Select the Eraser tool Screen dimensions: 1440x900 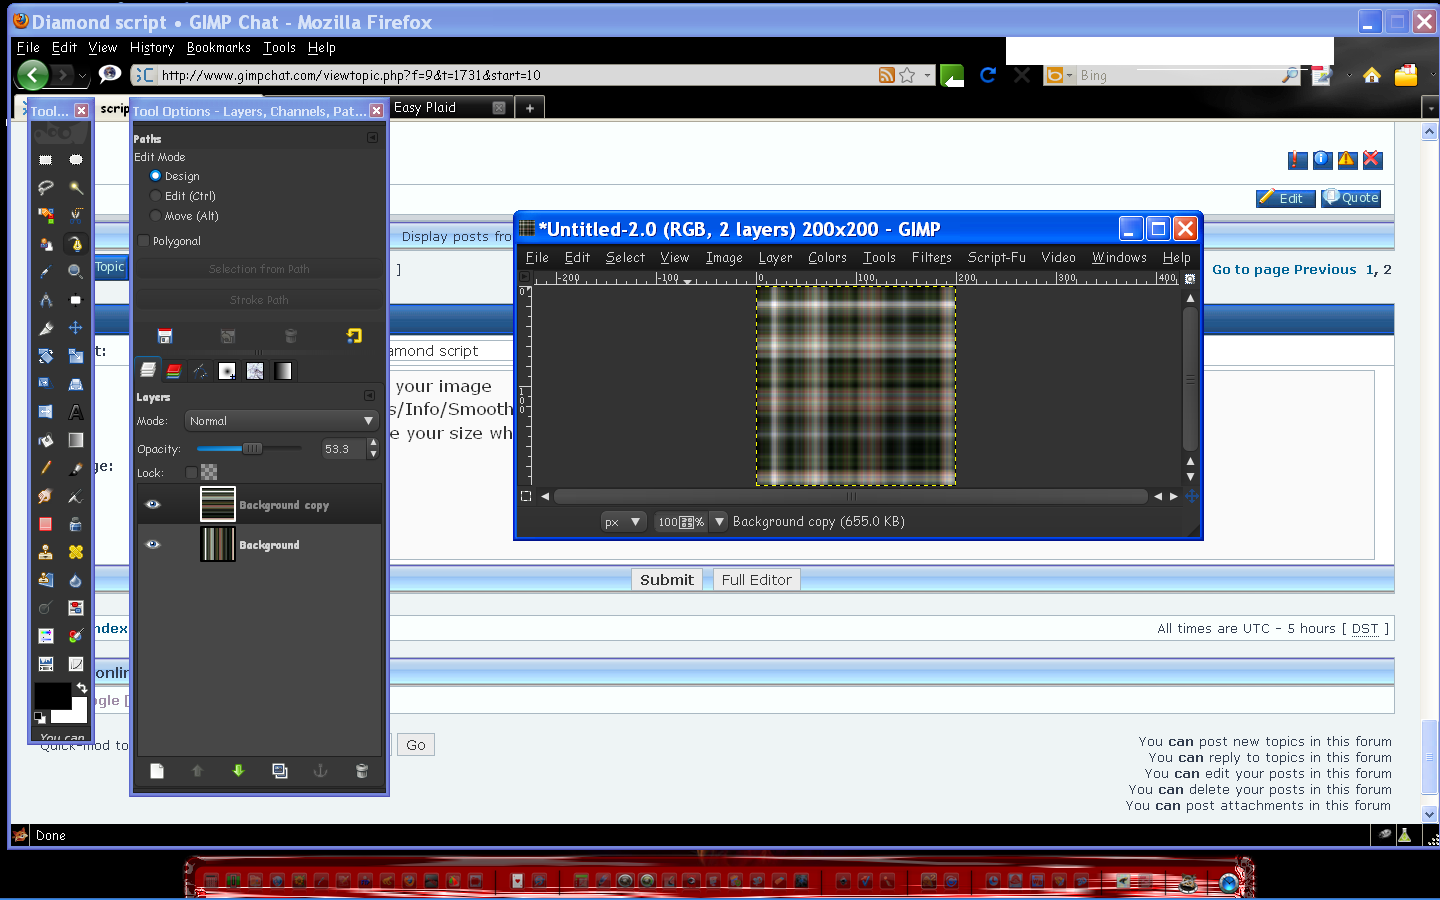pos(45,523)
